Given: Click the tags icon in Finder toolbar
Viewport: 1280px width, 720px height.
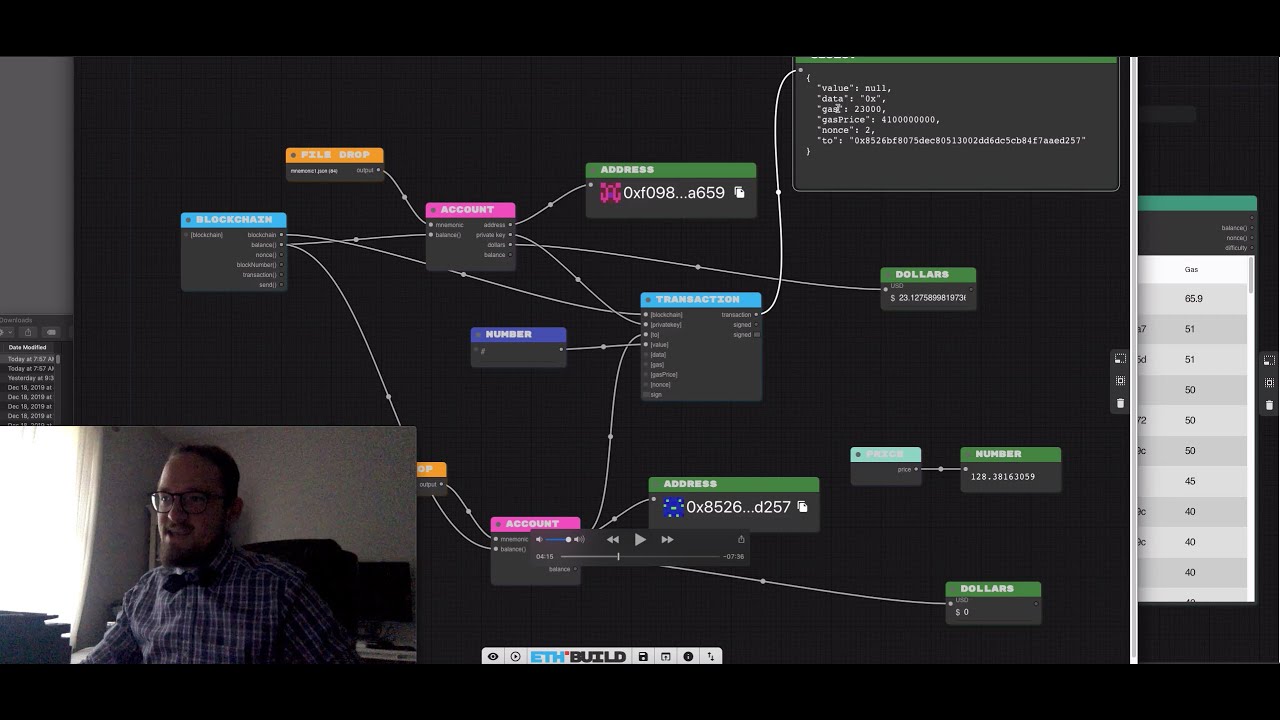Looking at the screenshot, I should 52,332.
